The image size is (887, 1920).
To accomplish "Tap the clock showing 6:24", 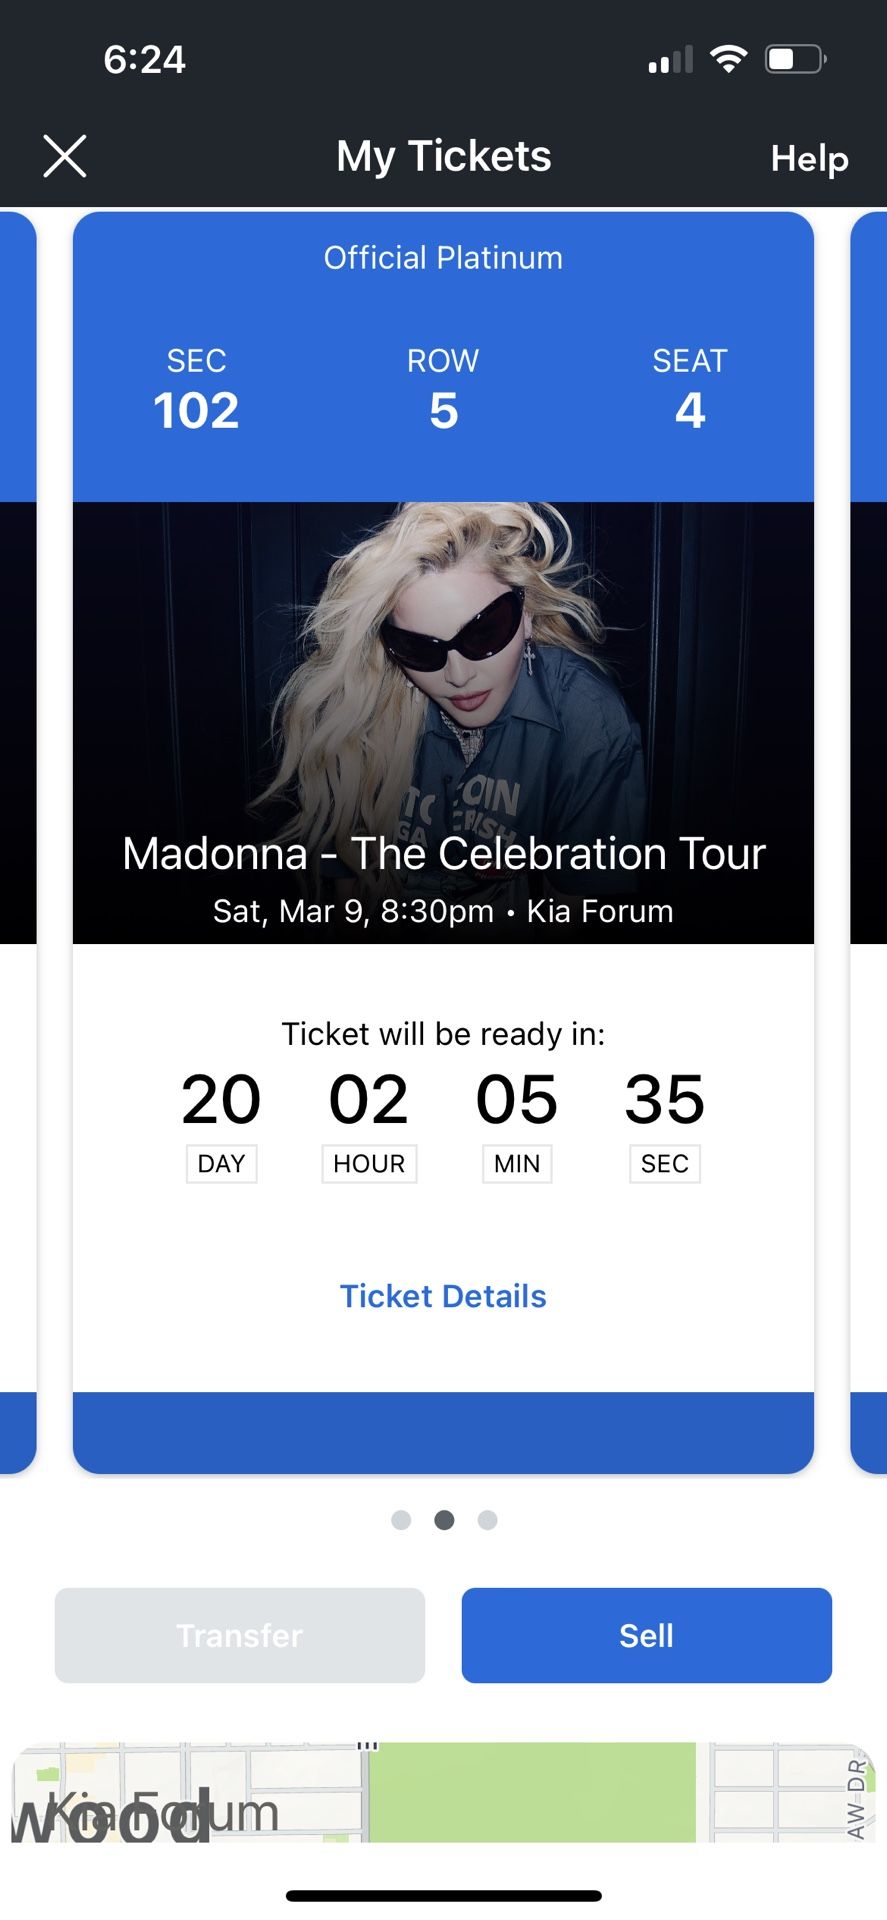I will point(144,58).
